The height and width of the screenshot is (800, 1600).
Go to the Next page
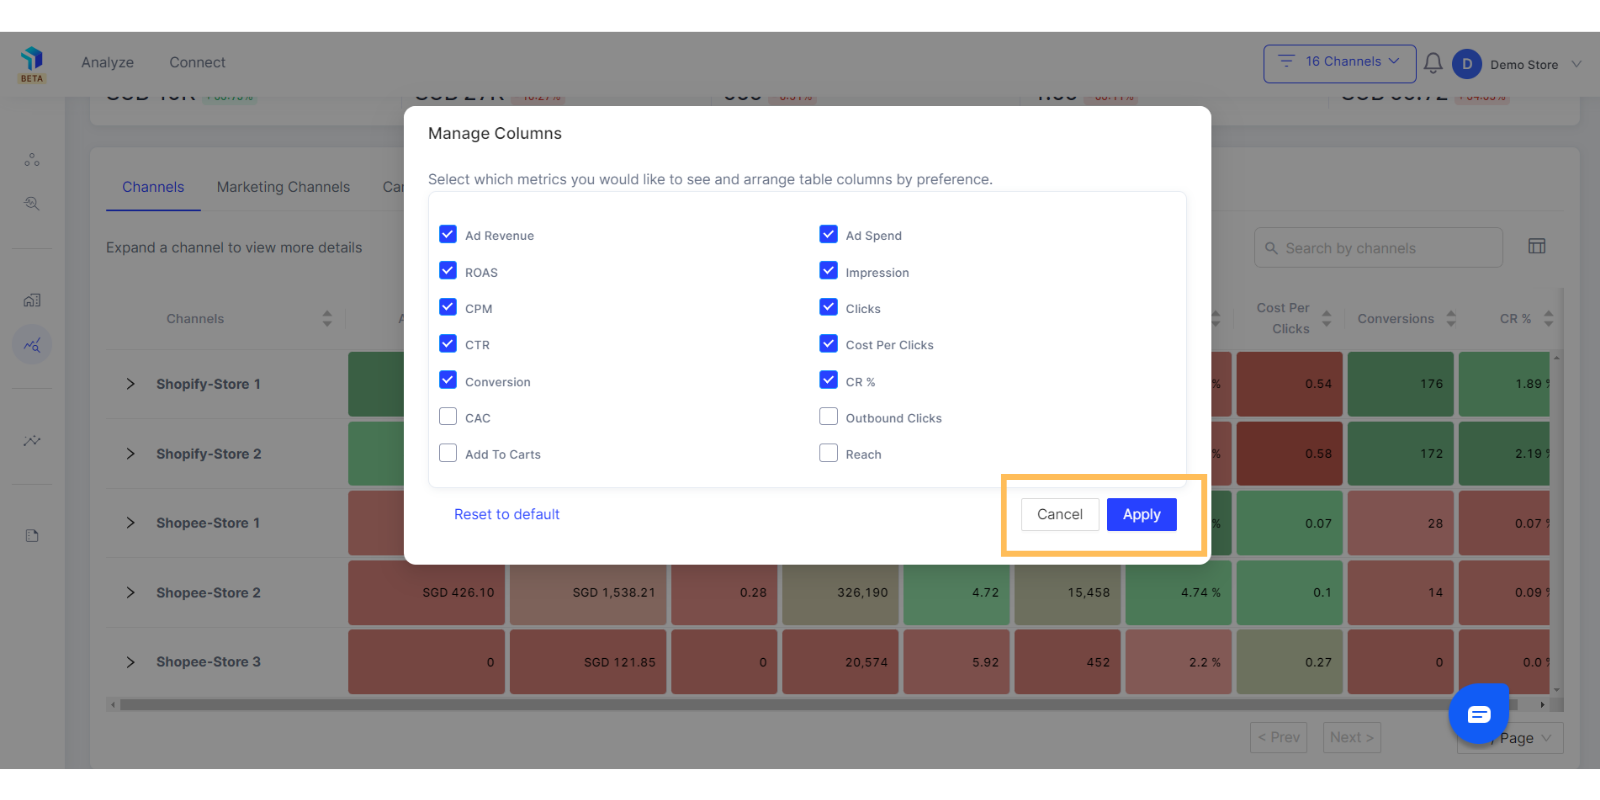[x=1352, y=738]
